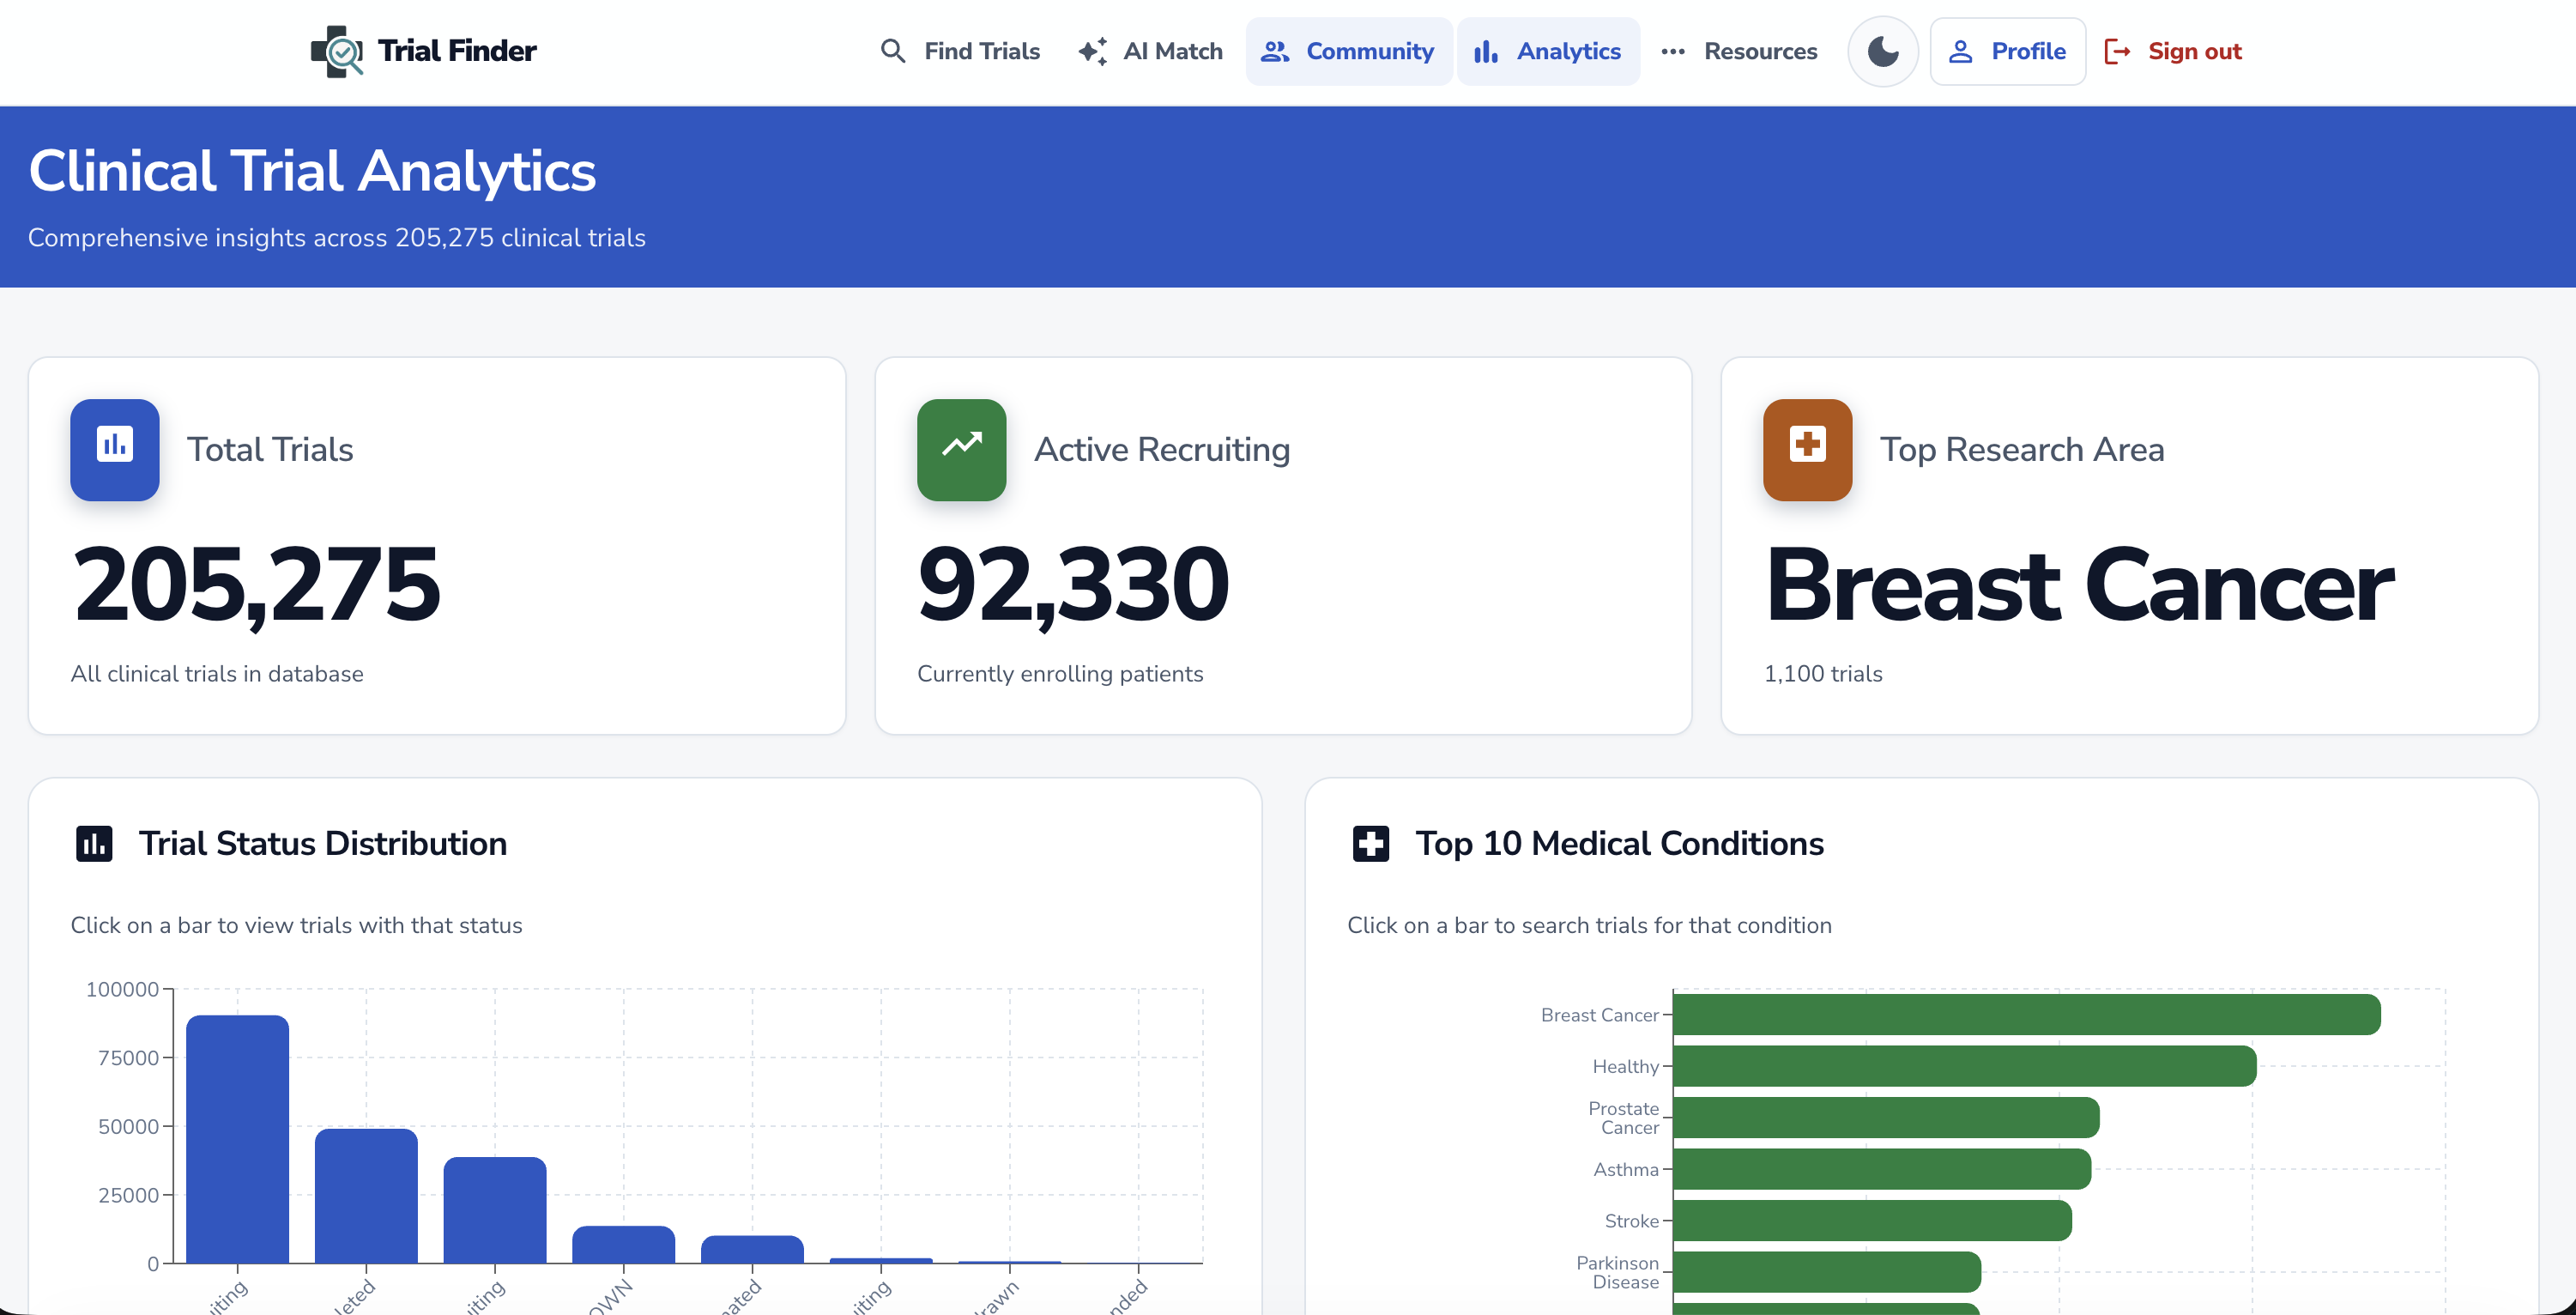Click the Prostate Cancer axis label
This screenshot has height=1315, width=2576.
point(1623,1118)
